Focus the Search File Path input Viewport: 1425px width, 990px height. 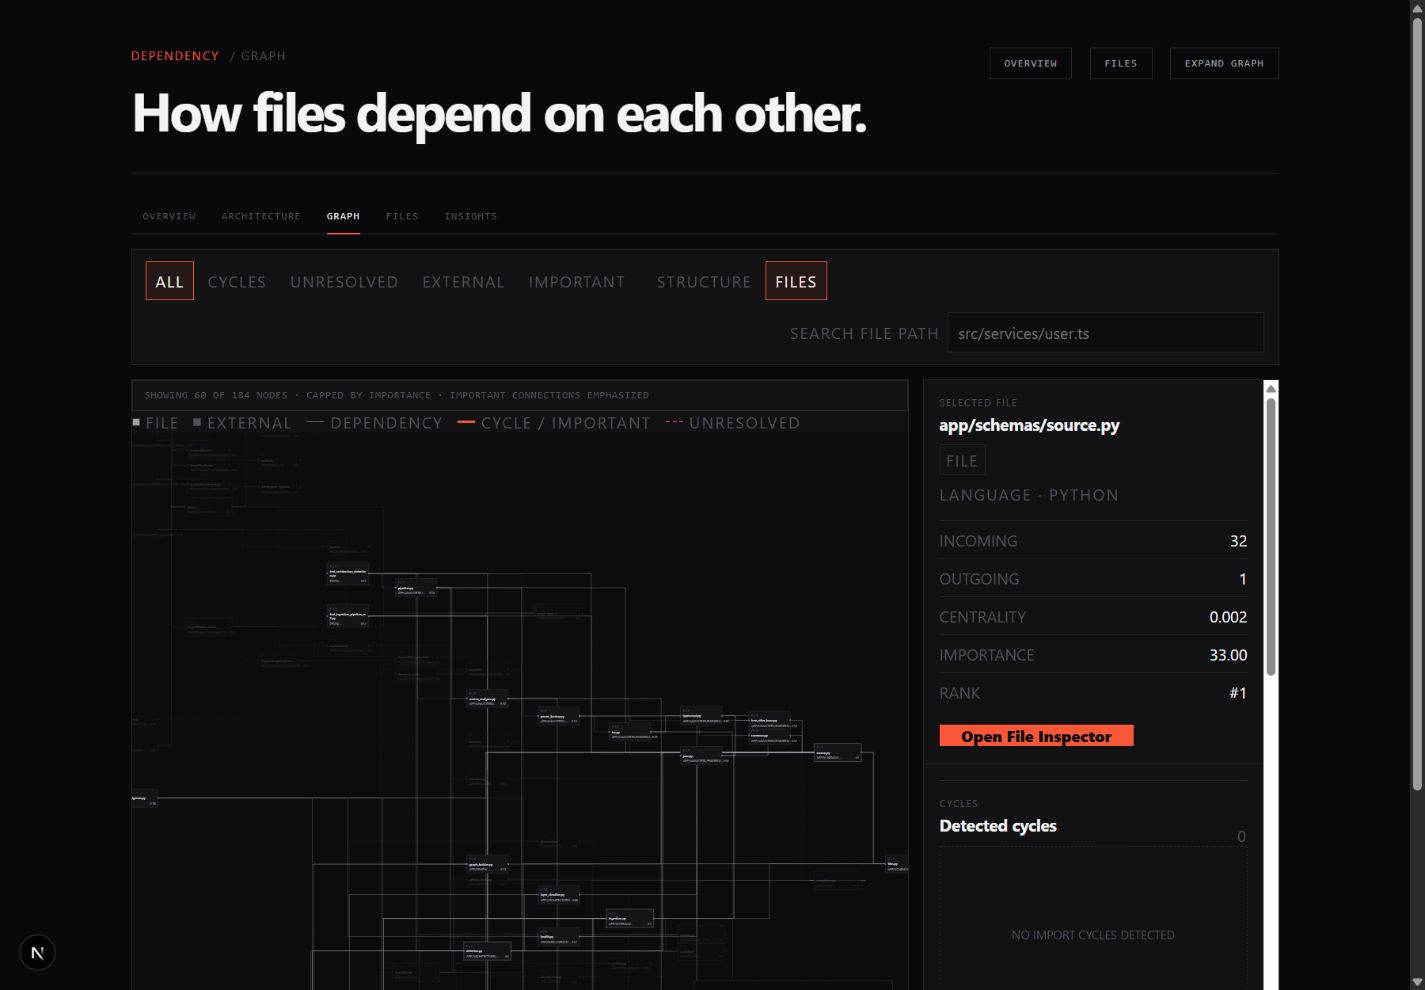(1105, 333)
